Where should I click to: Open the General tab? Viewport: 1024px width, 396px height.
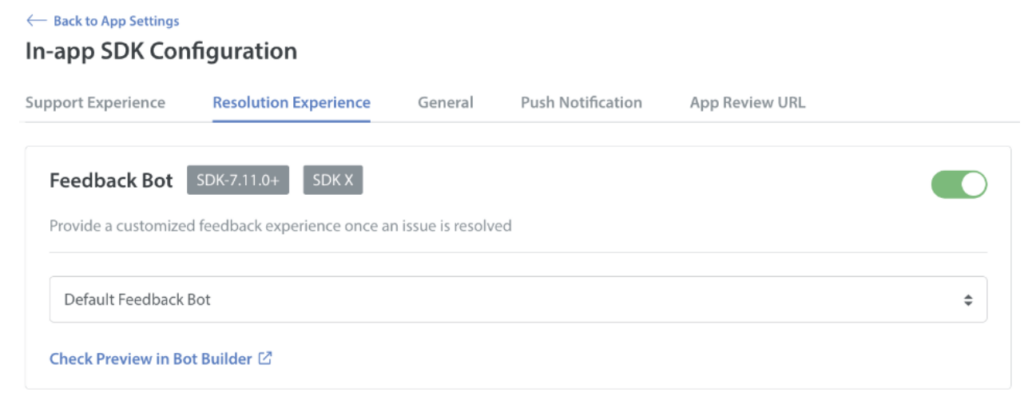445,103
